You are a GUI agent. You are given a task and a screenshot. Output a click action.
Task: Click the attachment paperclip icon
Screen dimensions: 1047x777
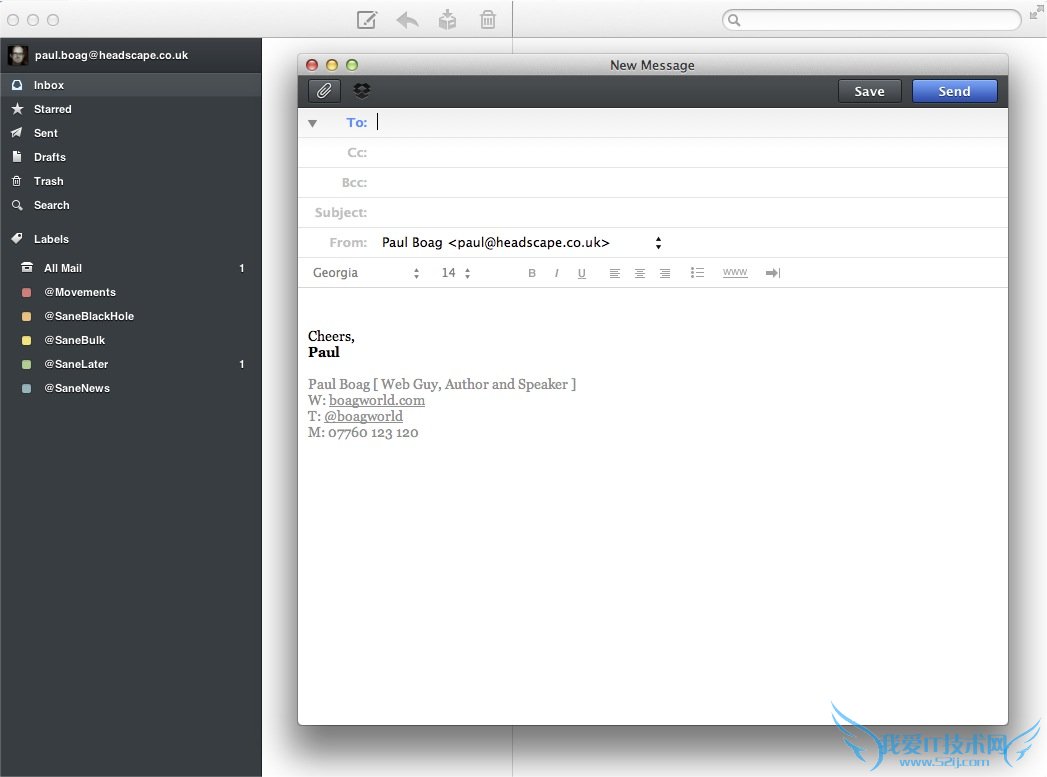tap(323, 91)
